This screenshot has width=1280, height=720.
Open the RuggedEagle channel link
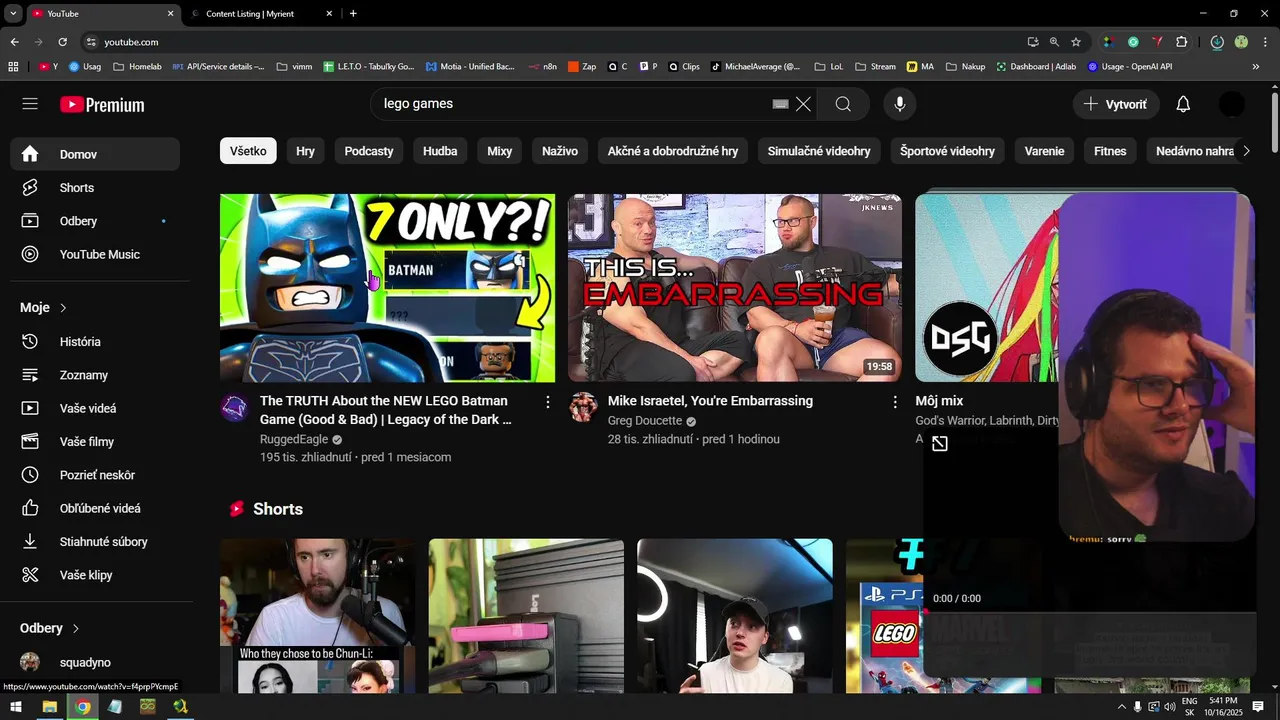293,439
